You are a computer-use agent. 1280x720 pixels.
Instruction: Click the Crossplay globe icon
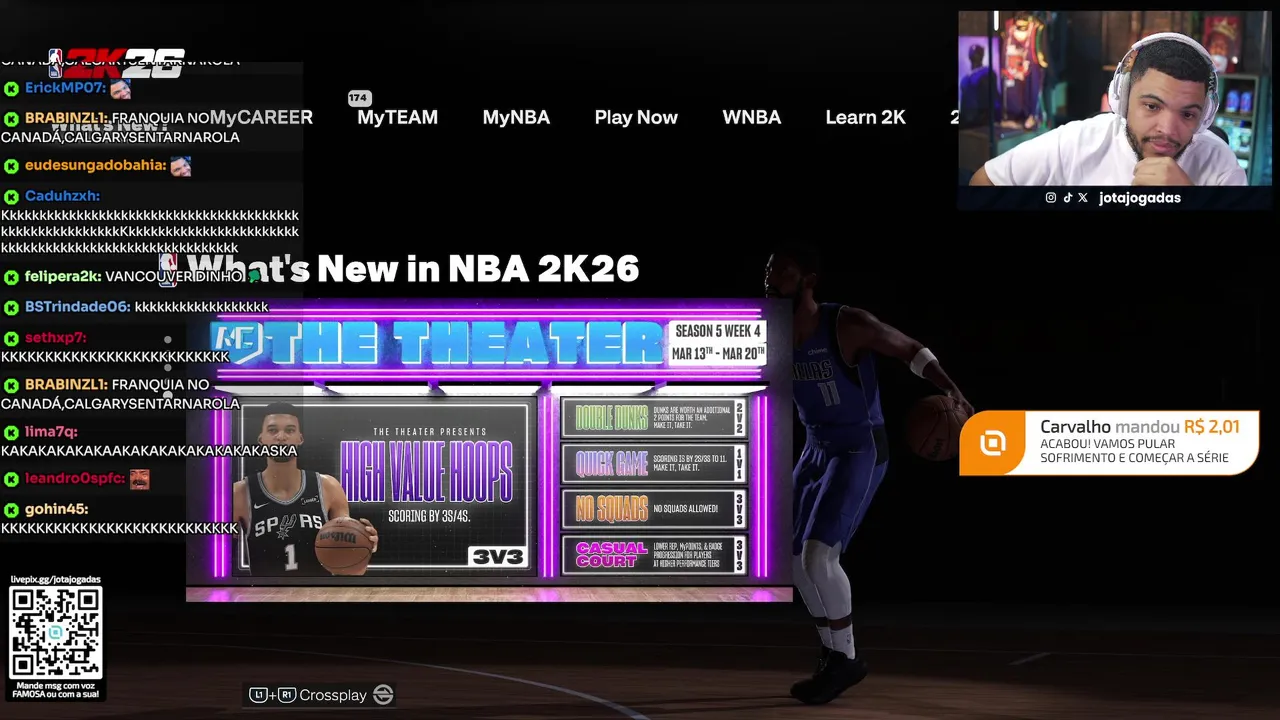click(383, 695)
